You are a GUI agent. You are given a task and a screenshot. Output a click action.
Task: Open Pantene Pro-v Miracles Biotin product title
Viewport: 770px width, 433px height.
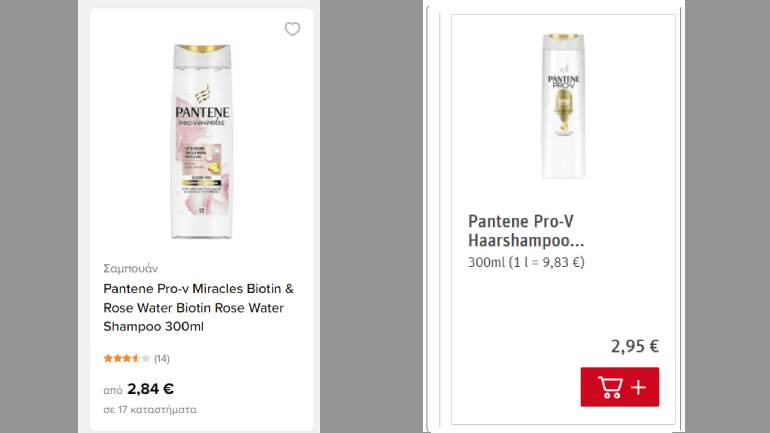click(x=198, y=307)
